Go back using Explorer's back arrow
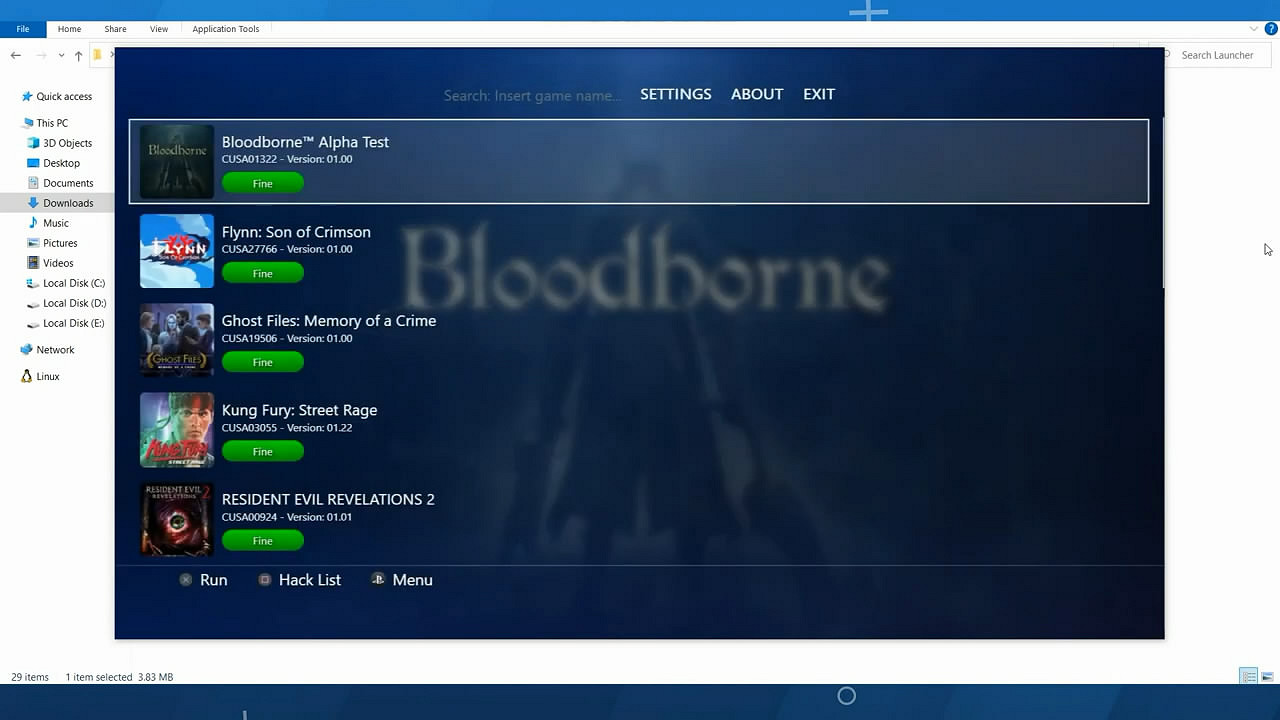This screenshot has width=1280, height=720. [x=16, y=55]
